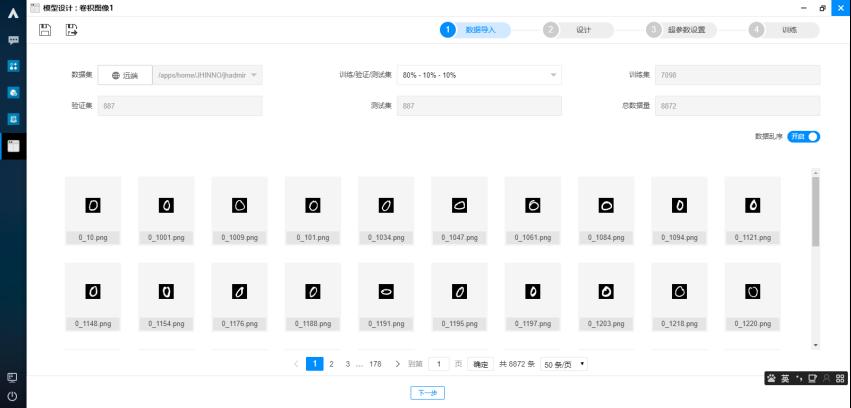Select thumbnail 0_1218.png
The image size is (851, 408).
tap(679, 297)
